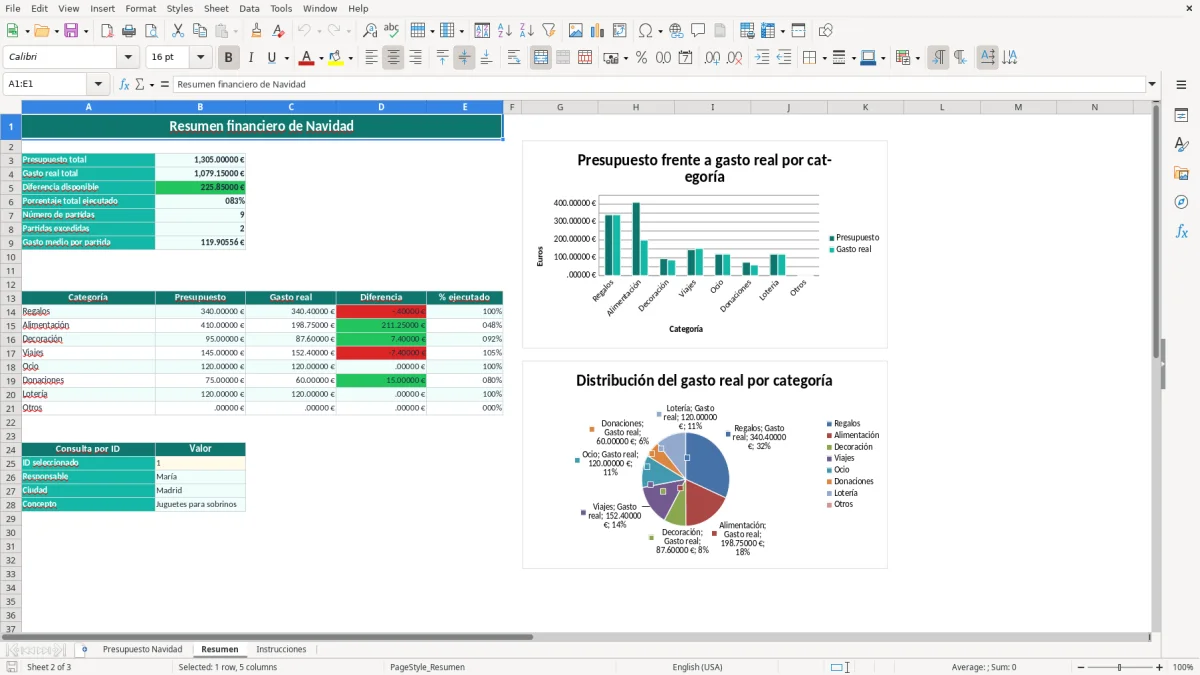The height and width of the screenshot is (675, 1200).
Task: Toggle Align Right
Action: 415,58
